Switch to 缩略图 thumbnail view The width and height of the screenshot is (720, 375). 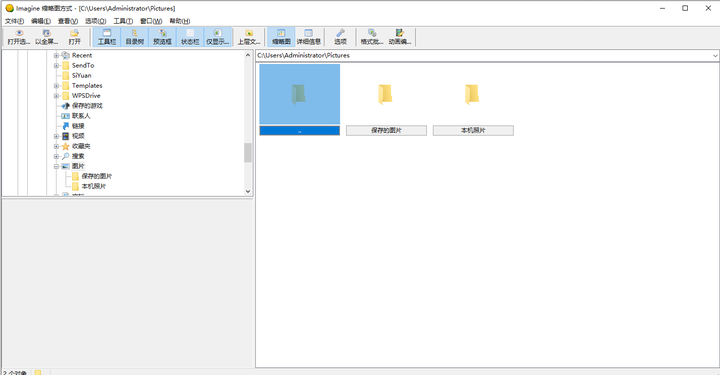tap(281, 37)
